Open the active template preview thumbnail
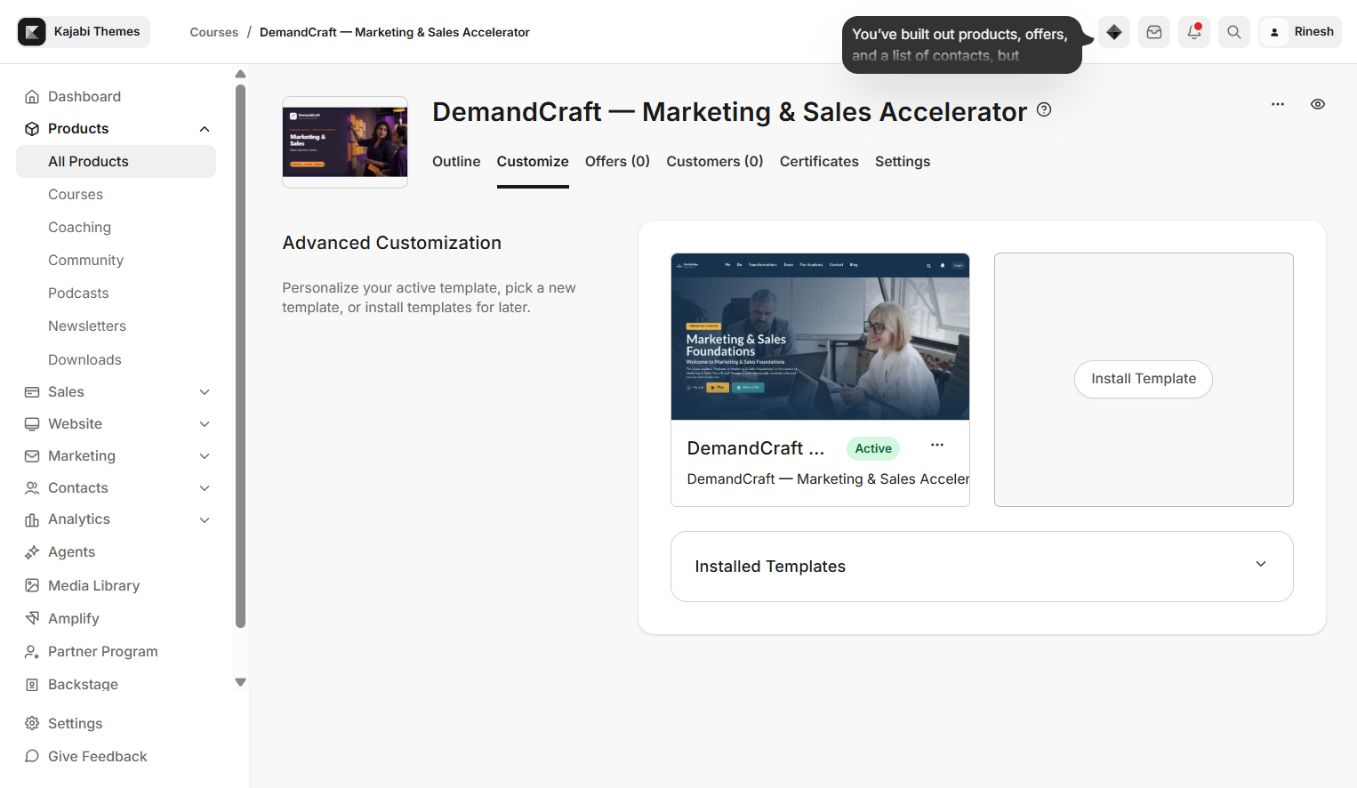 (x=820, y=337)
